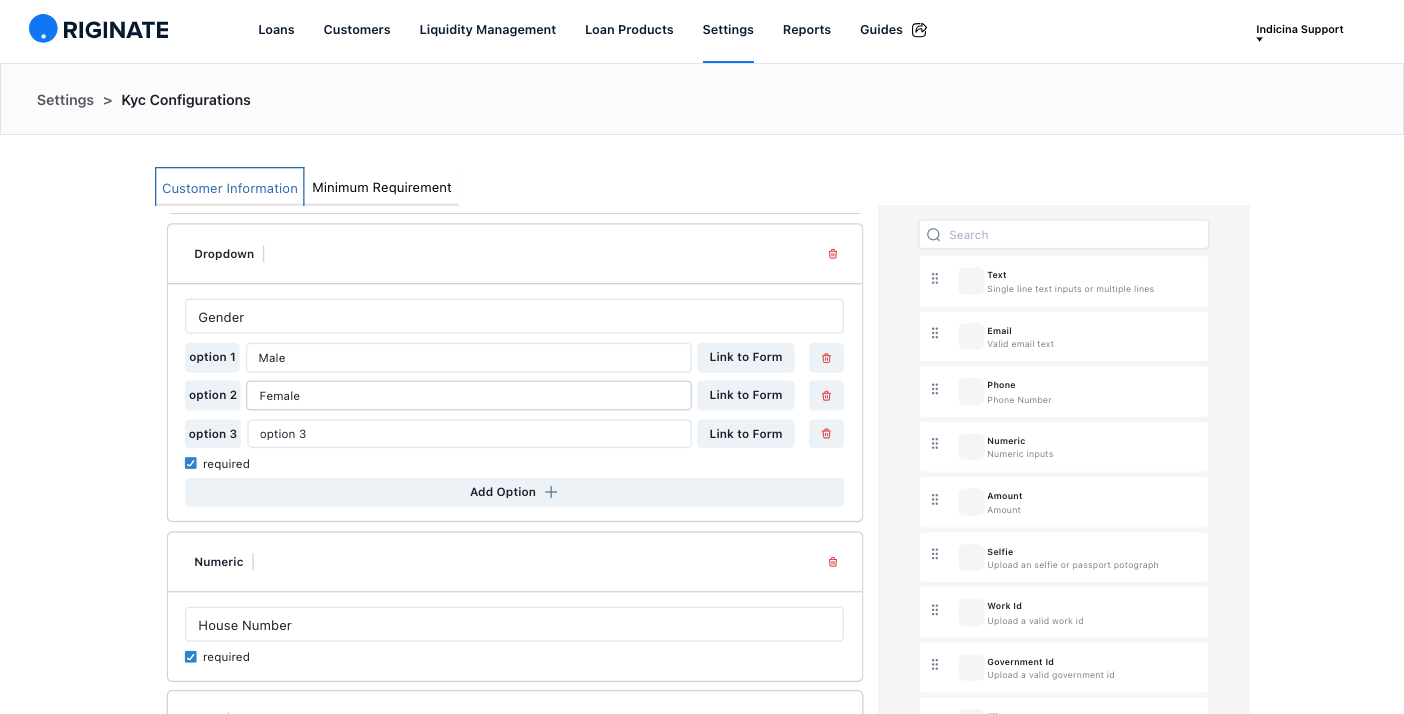Open the Guides link
The width and height of the screenshot is (1404, 714).
[881, 30]
